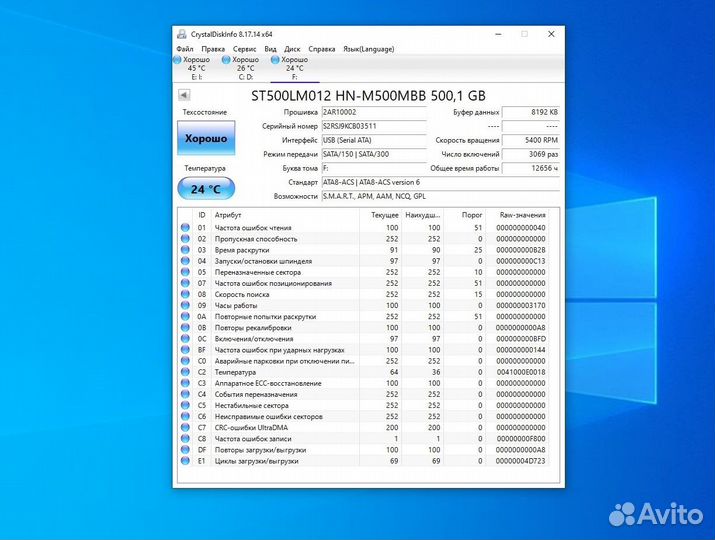This screenshot has height=540, width=715.
Task: Open the Правка menu
Action: coord(213,48)
